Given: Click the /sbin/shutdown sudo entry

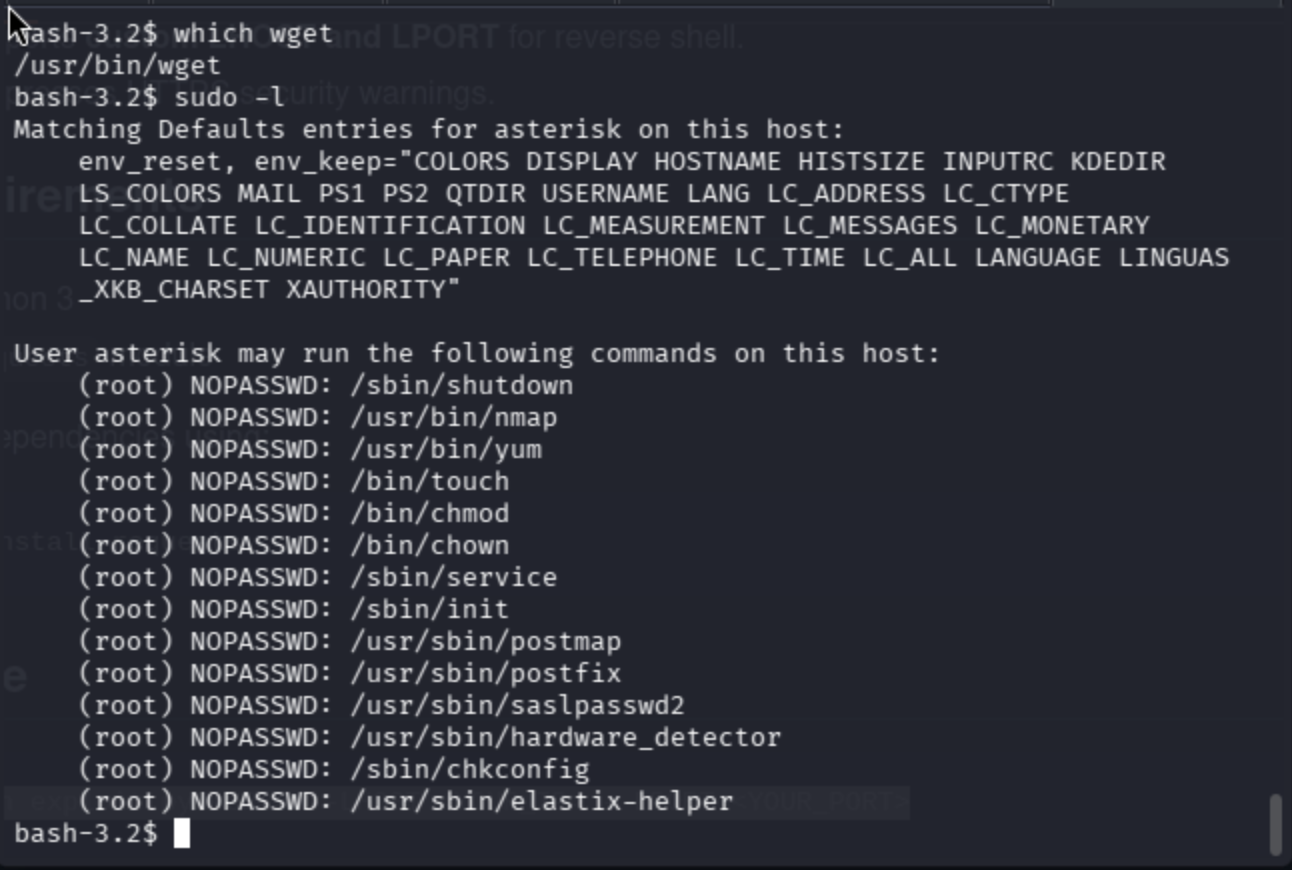Looking at the screenshot, I should click(461, 385).
